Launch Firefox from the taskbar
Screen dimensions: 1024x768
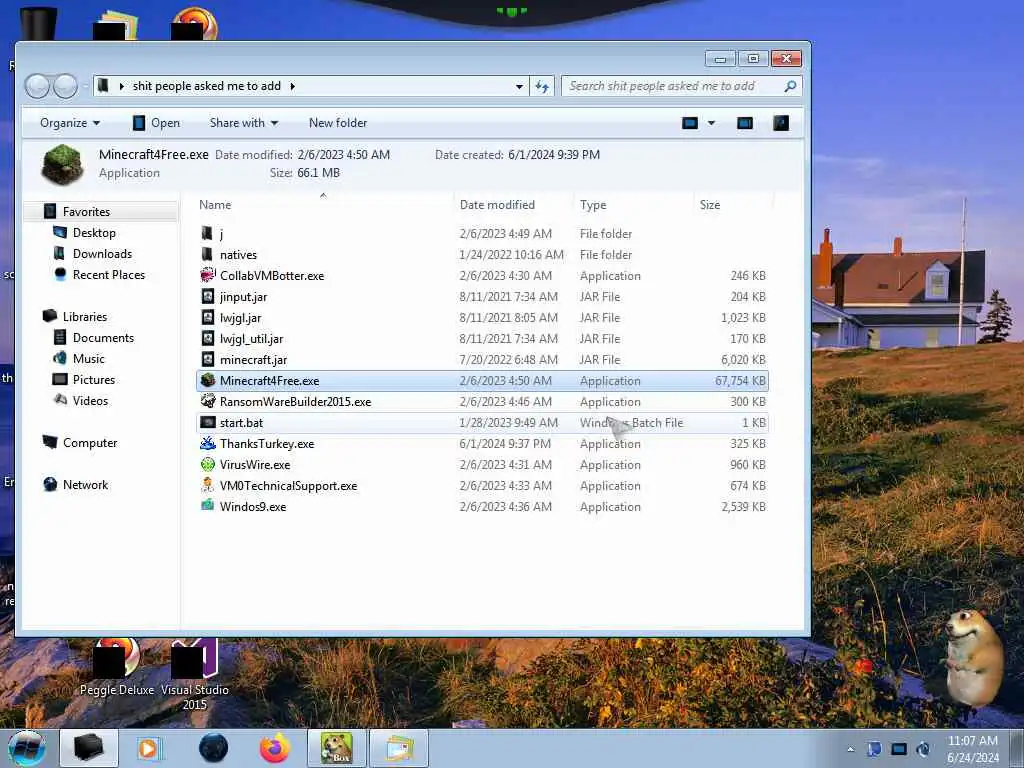click(x=275, y=748)
